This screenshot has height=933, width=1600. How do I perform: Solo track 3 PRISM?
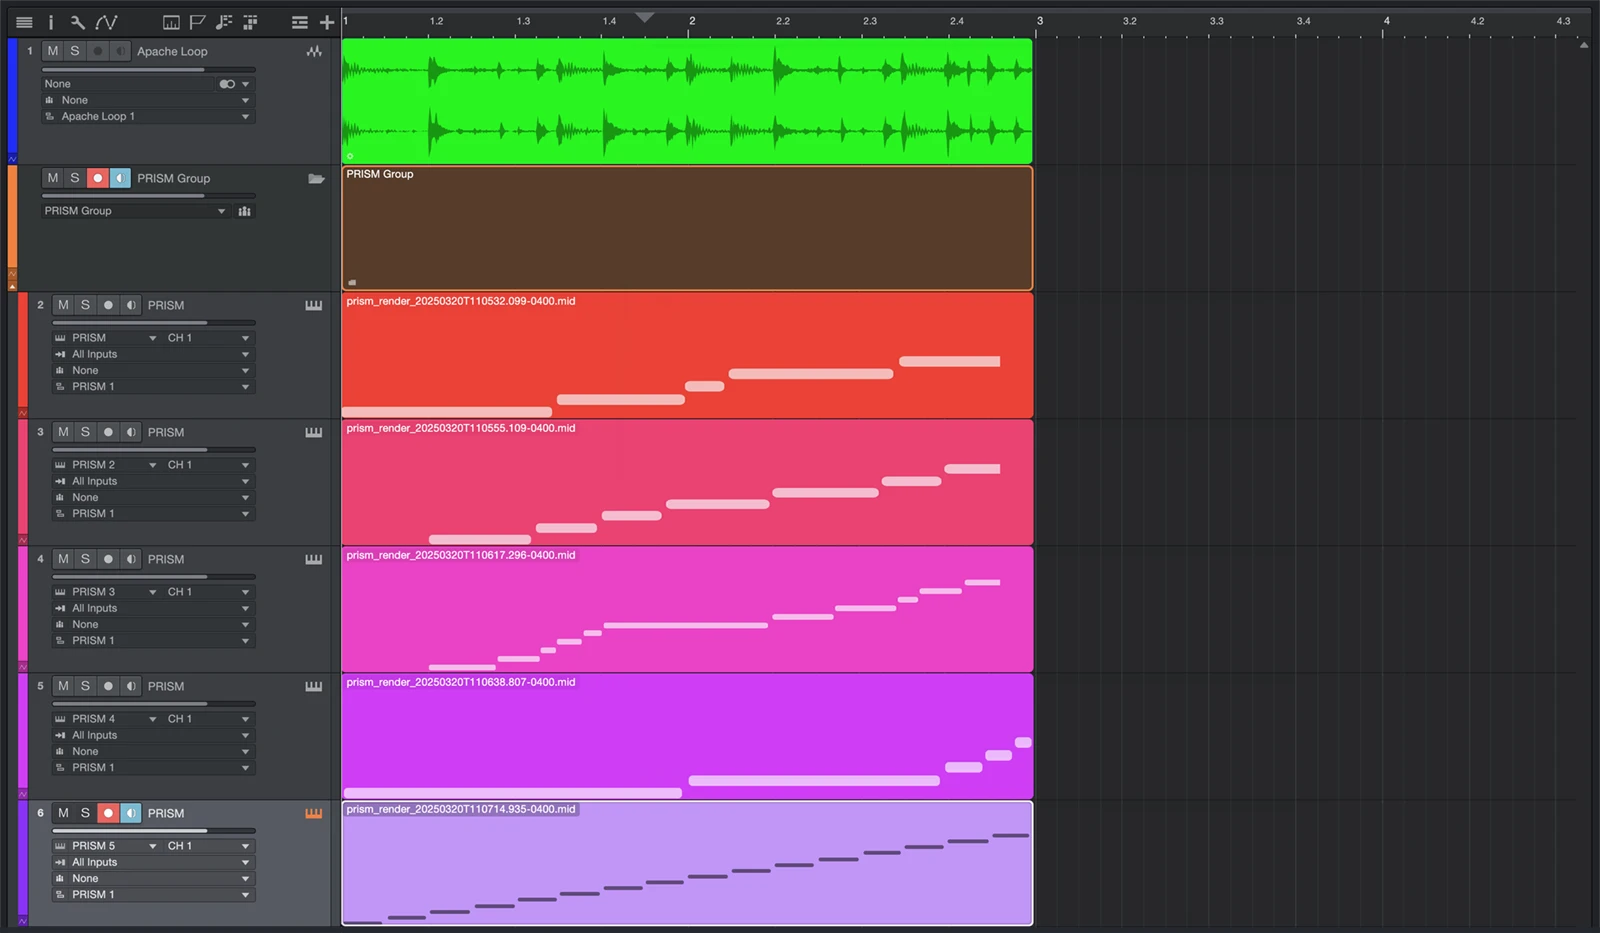pyautogui.click(x=85, y=432)
